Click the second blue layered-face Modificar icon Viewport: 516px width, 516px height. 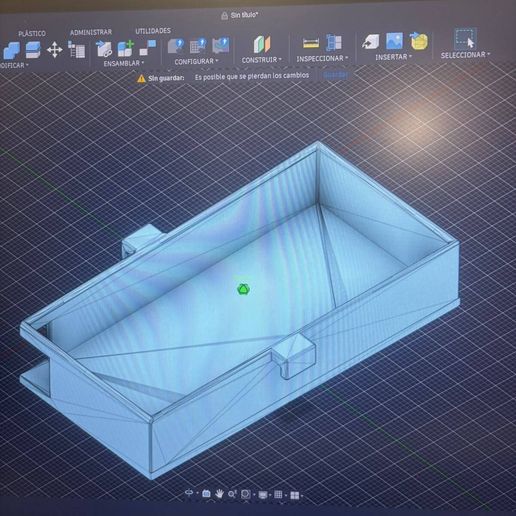click(33, 50)
